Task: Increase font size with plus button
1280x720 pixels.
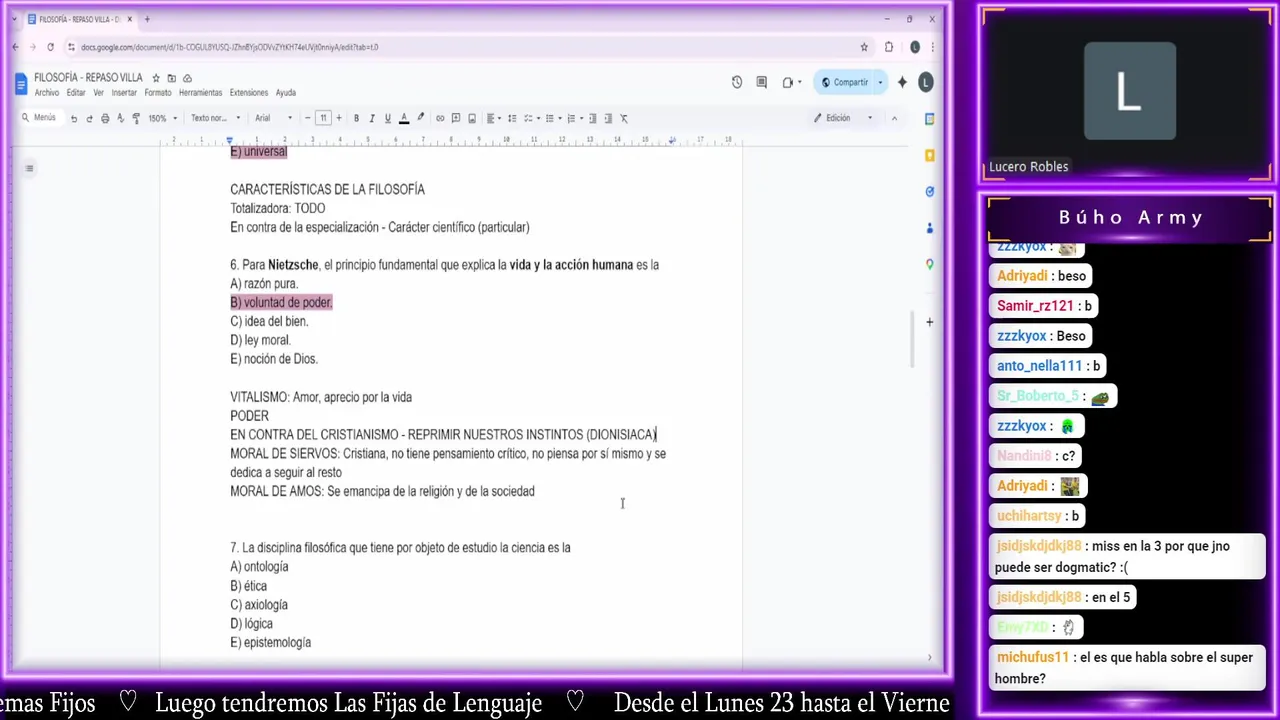Action: (x=339, y=118)
